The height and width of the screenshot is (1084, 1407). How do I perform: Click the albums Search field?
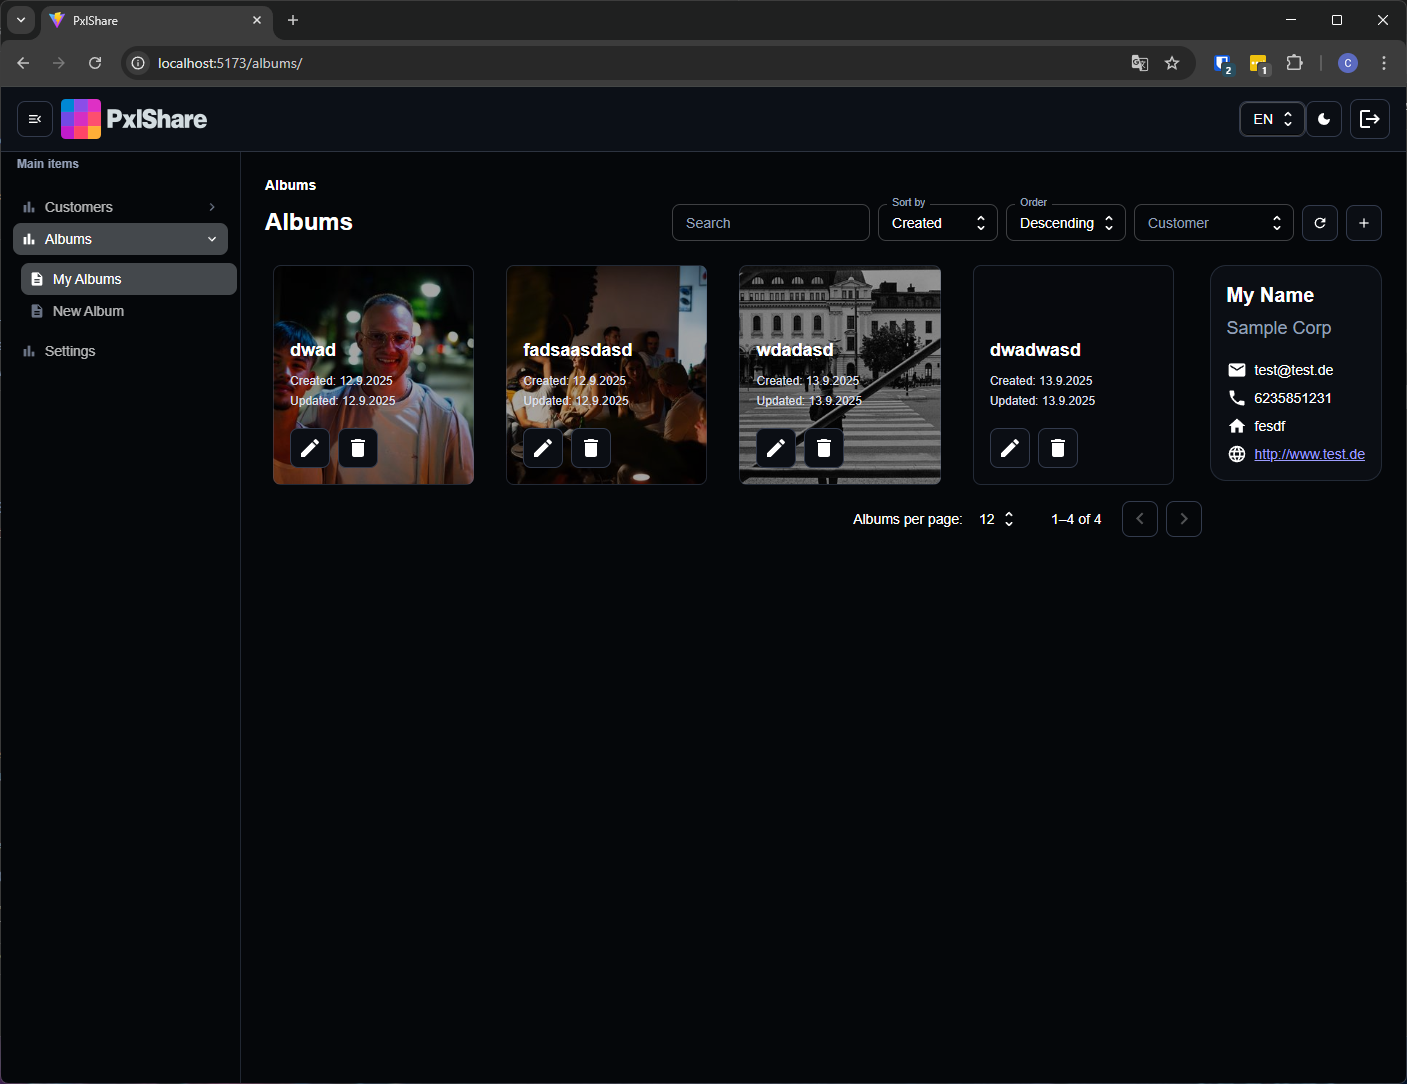click(x=770, y=223)
